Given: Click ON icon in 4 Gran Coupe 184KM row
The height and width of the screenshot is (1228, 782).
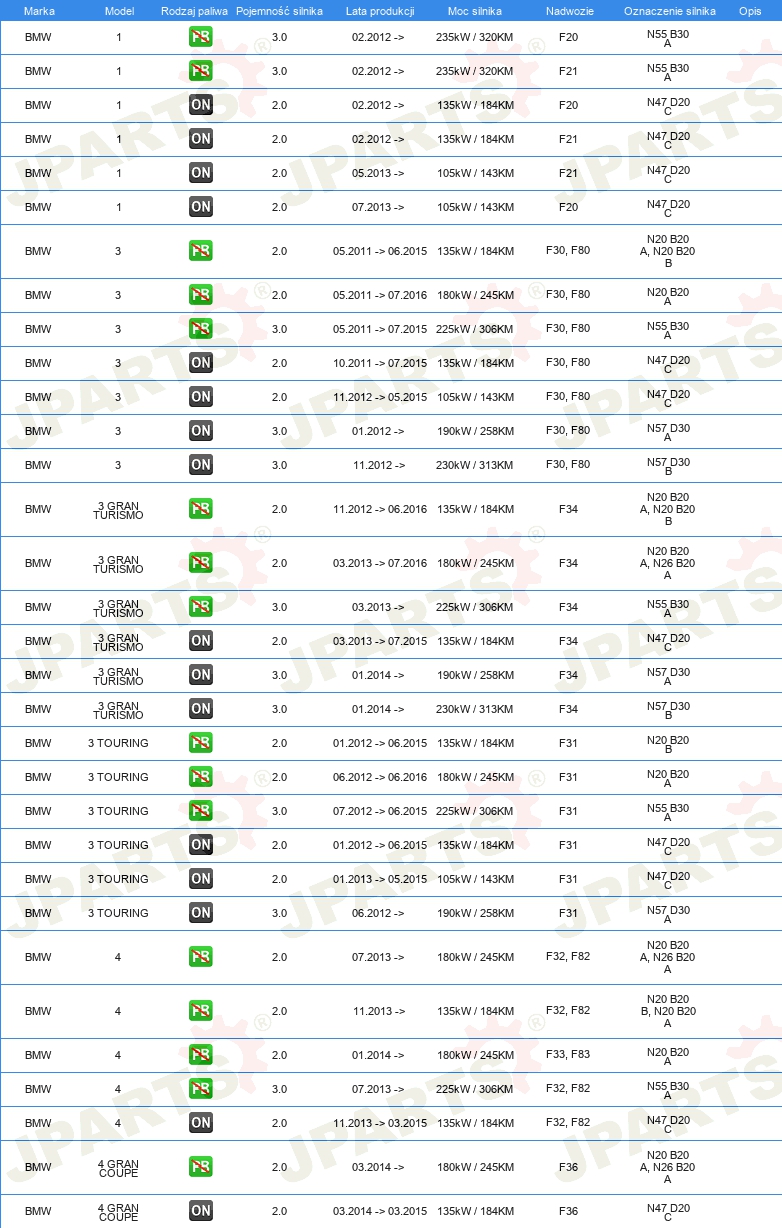Looking at the screenshot, I should point(201,1211).
